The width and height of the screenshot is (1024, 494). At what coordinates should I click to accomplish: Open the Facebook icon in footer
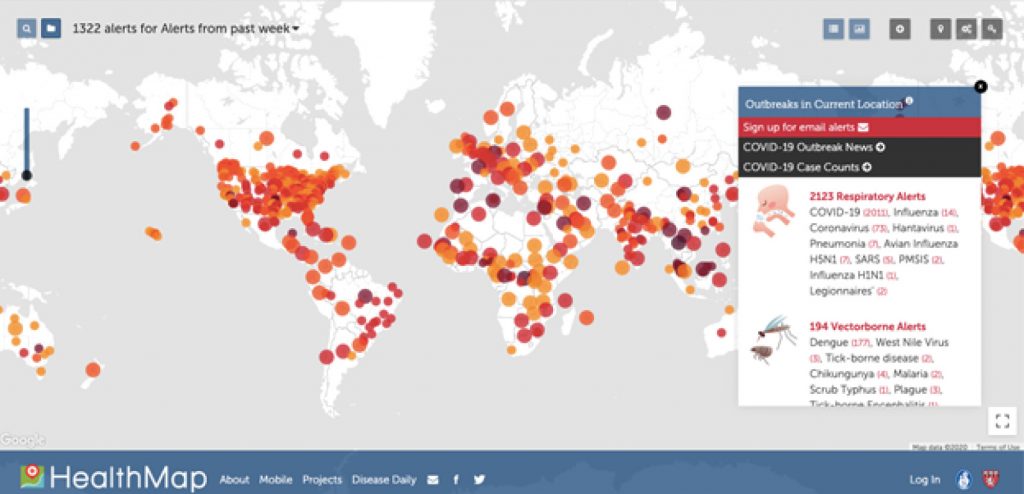click(457, 480)
